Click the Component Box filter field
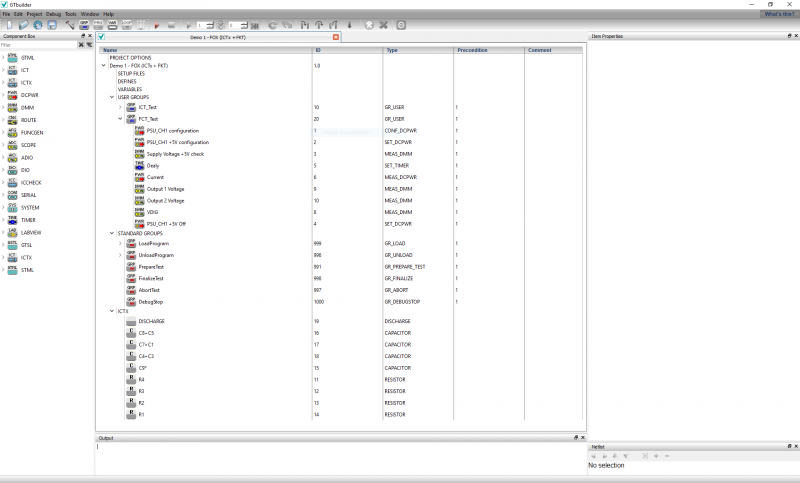This screenshot has height=483, width=800. 38,45
